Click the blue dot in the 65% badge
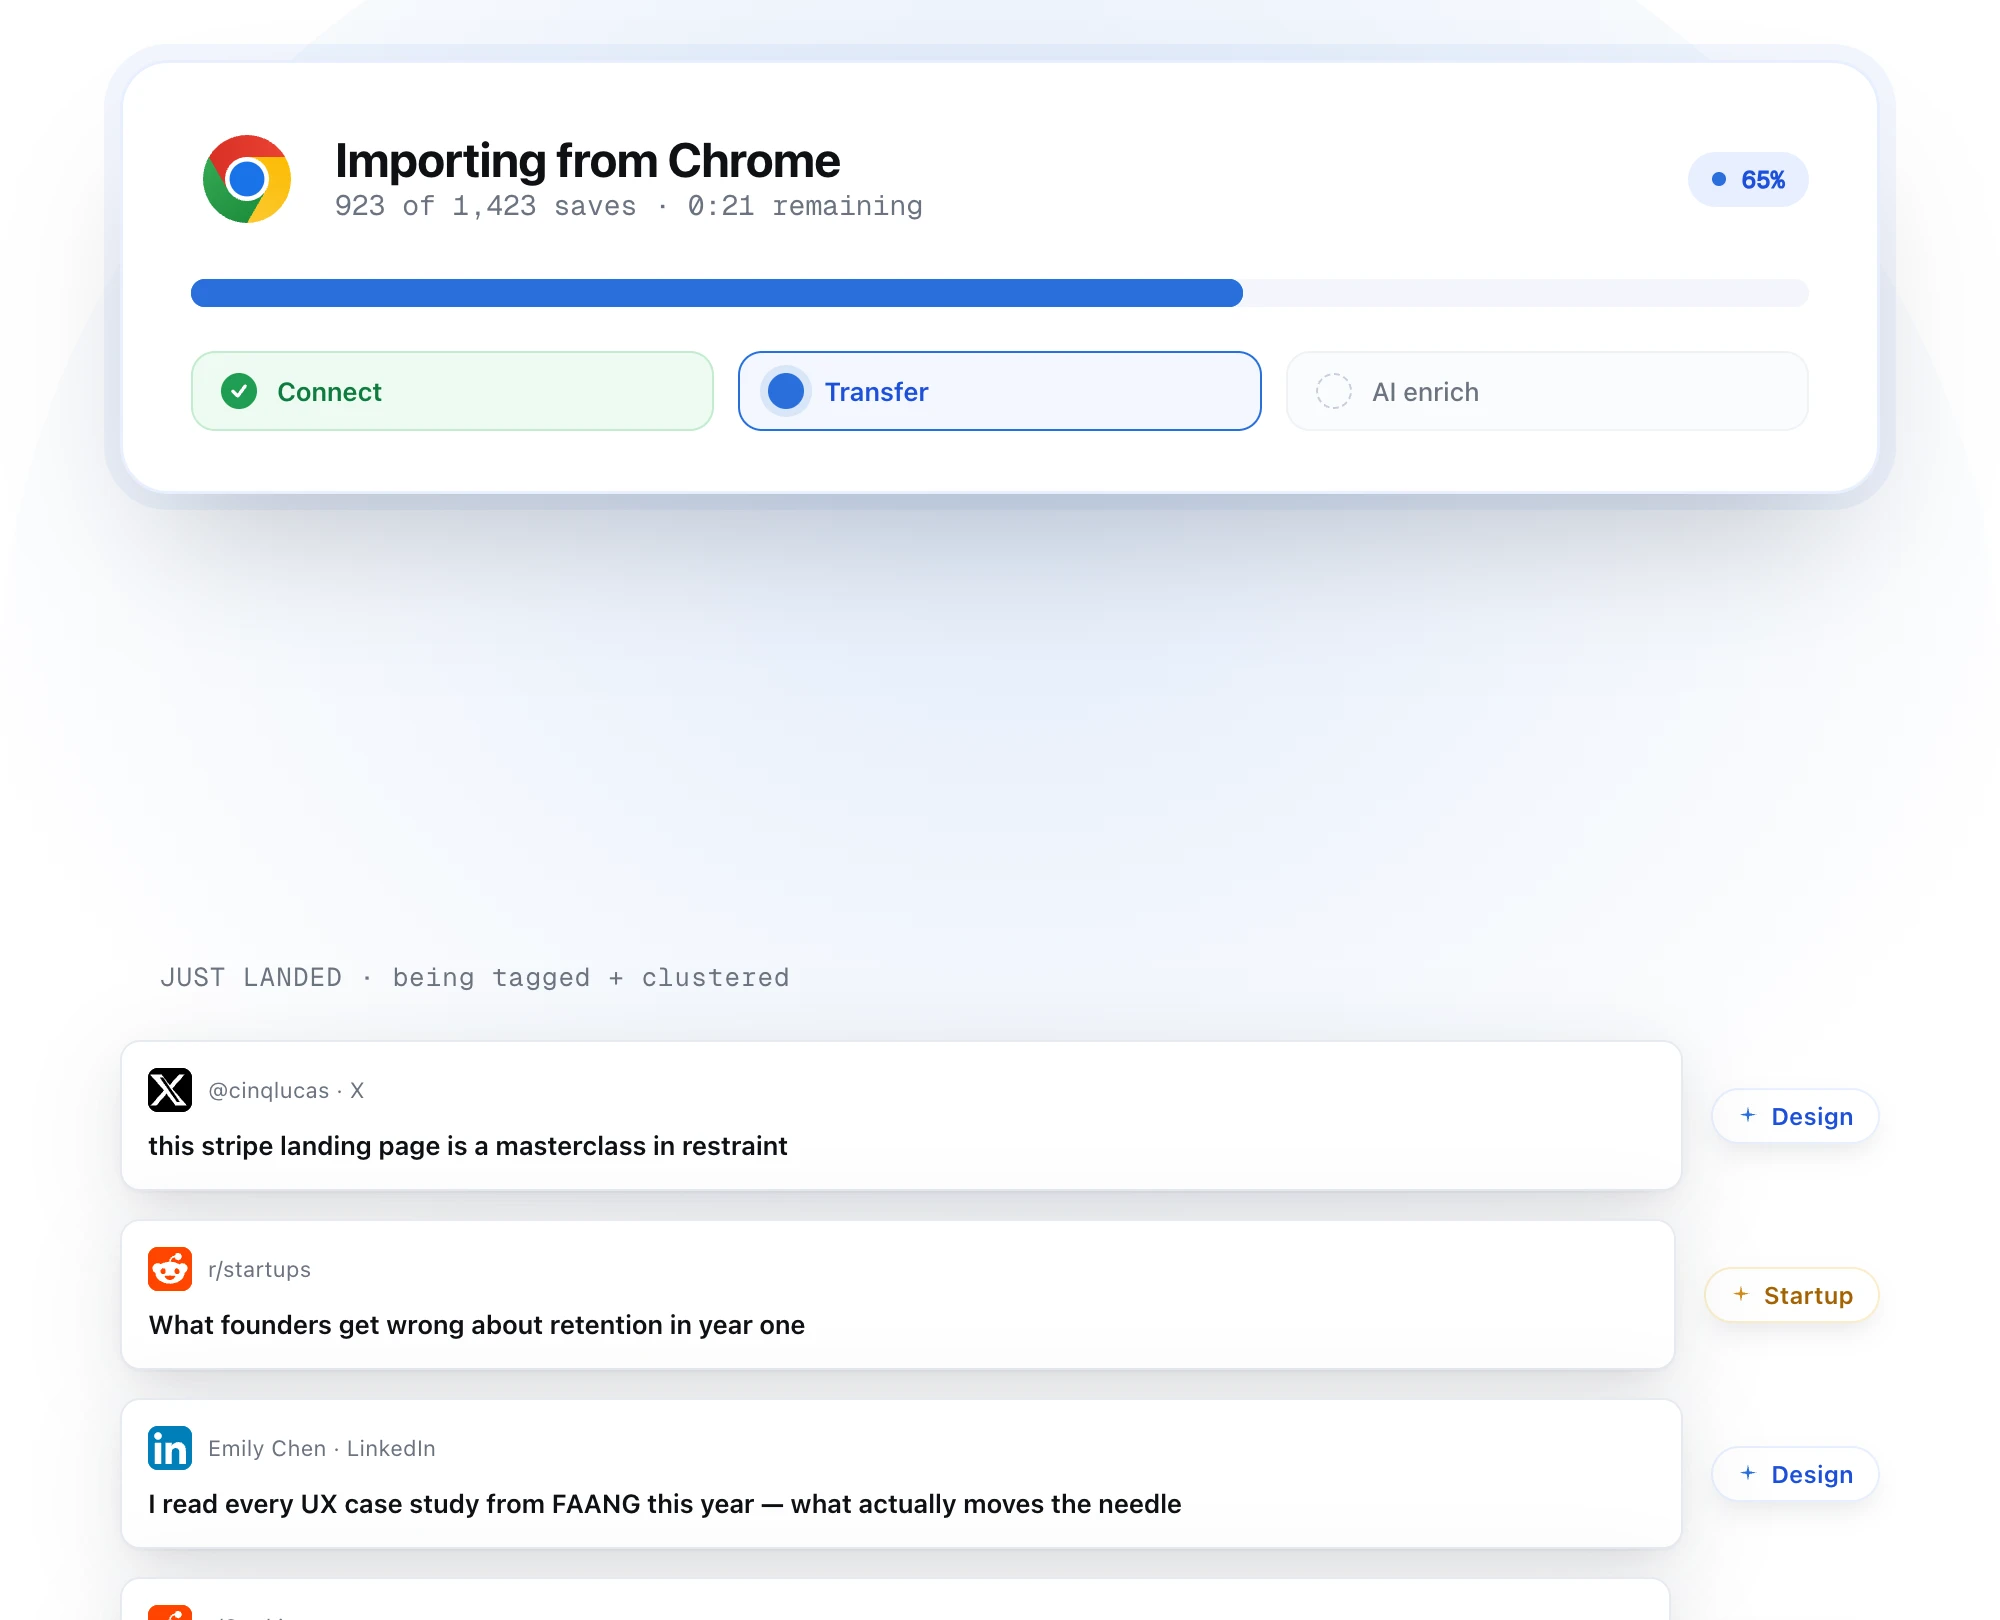The width and height of the screenshot is (2000, 1620). point(1719,179)
